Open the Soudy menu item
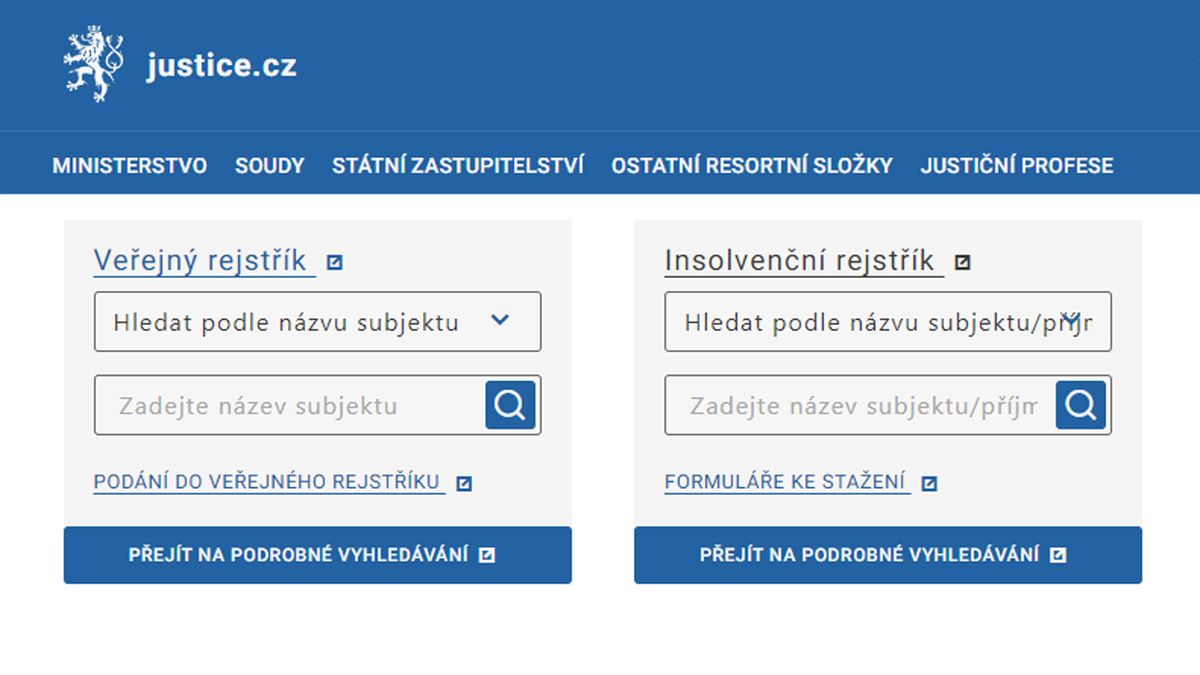1200x675 pixels. (x=270, y=165)
